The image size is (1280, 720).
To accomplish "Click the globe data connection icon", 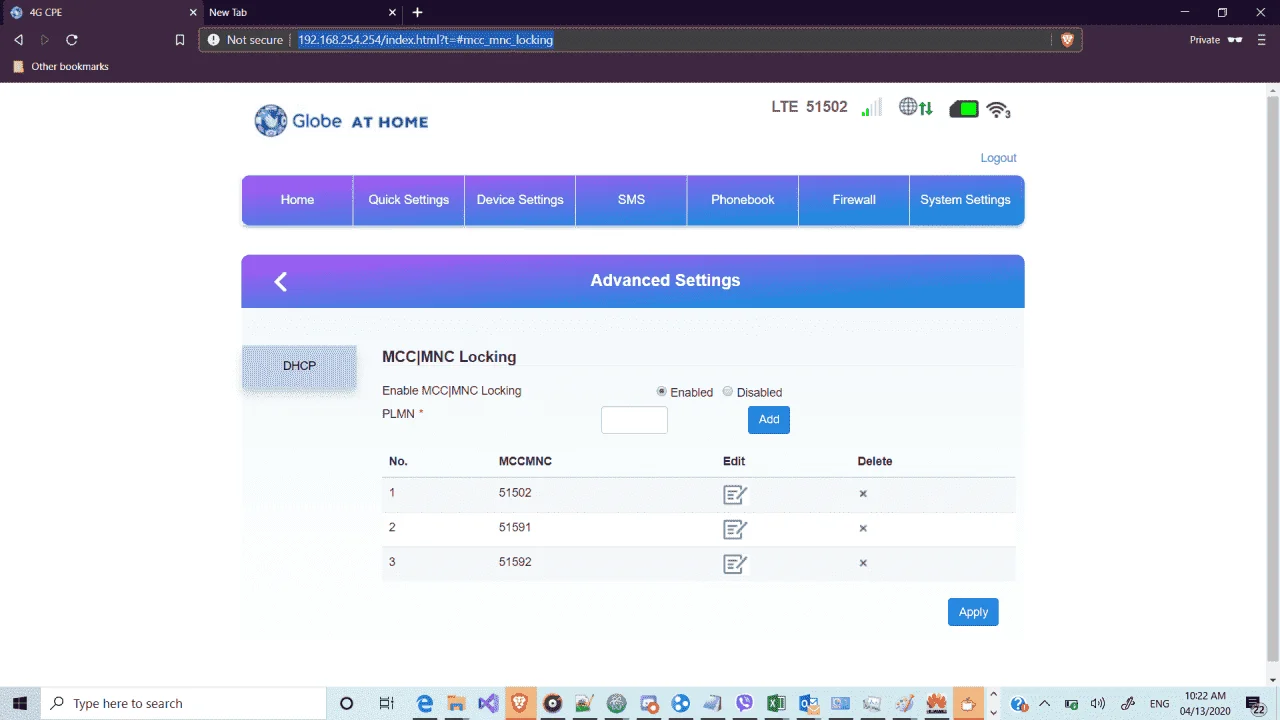I will [x=915, y=107].
